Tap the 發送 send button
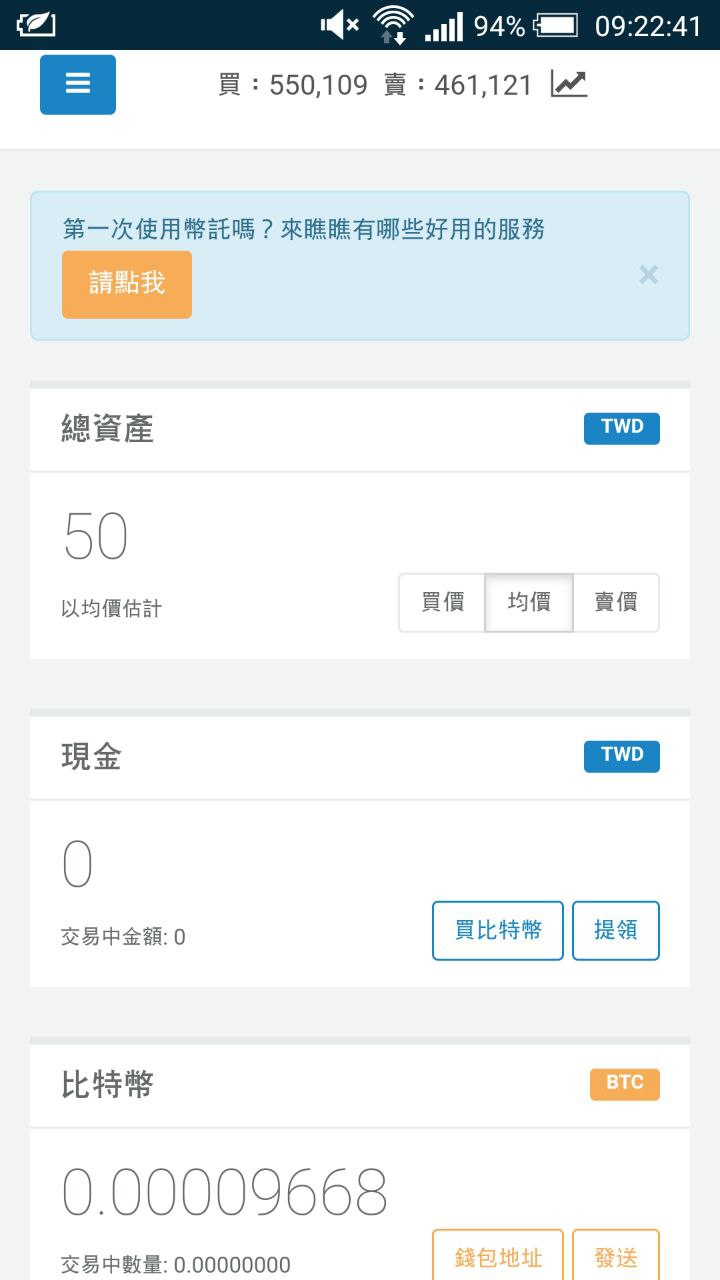This screenshot has width=720, height=1280. click(616, 1256)
